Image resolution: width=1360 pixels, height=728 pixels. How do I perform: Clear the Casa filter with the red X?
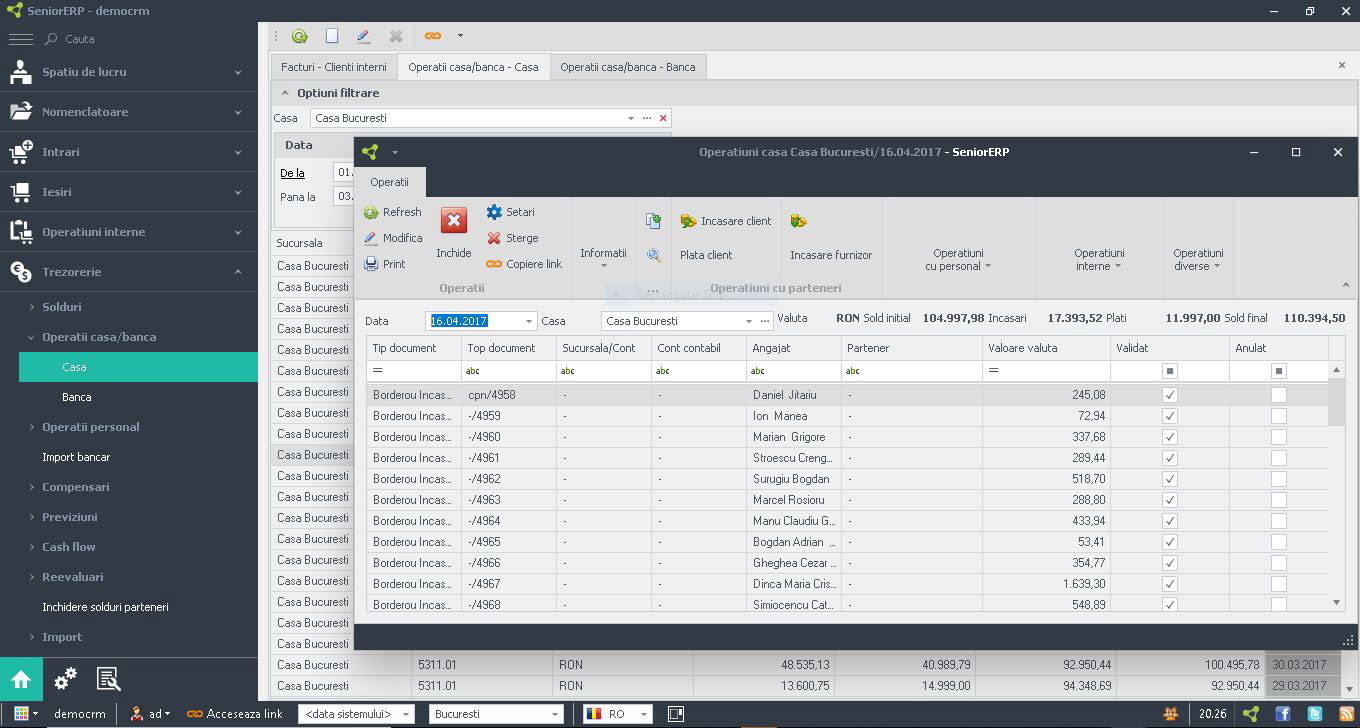coord(663,118)
